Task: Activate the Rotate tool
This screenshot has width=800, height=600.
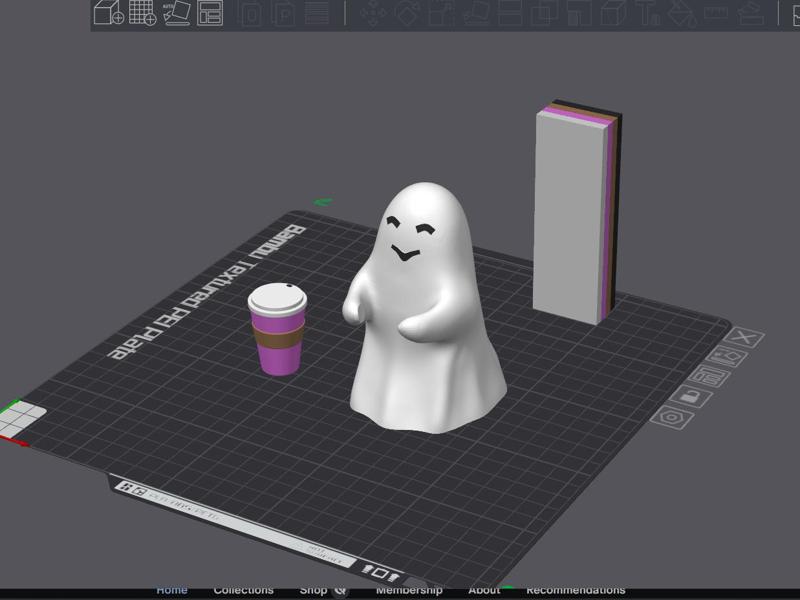Action: tap(406, 13)
